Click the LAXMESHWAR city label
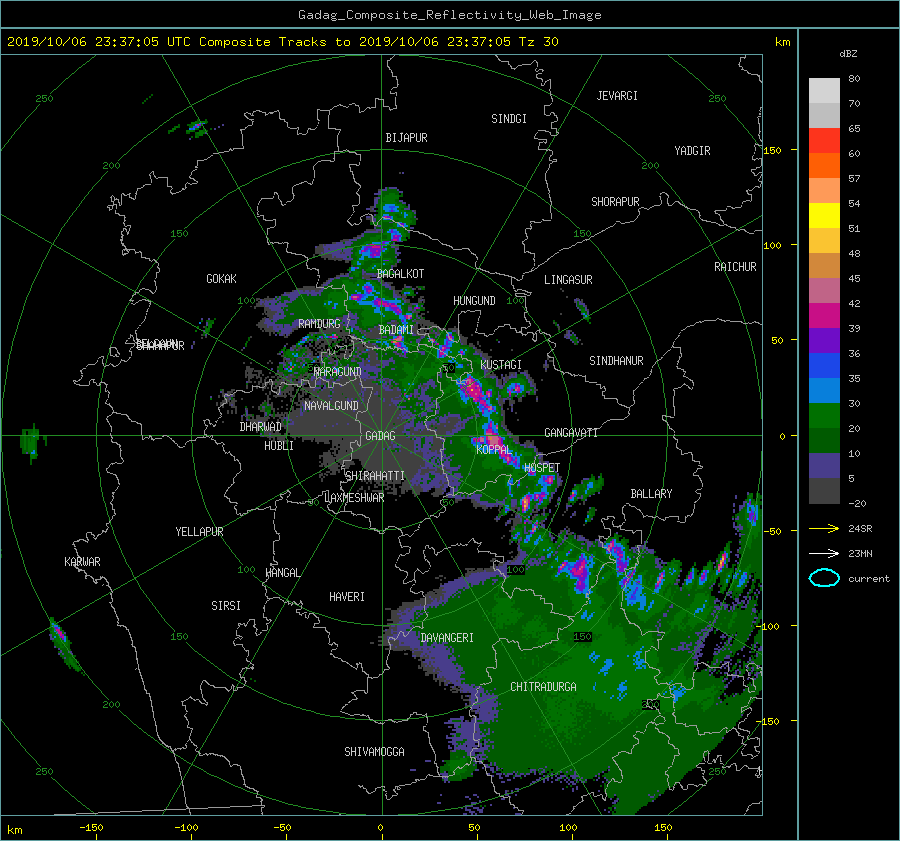 [x=354, y=498]
